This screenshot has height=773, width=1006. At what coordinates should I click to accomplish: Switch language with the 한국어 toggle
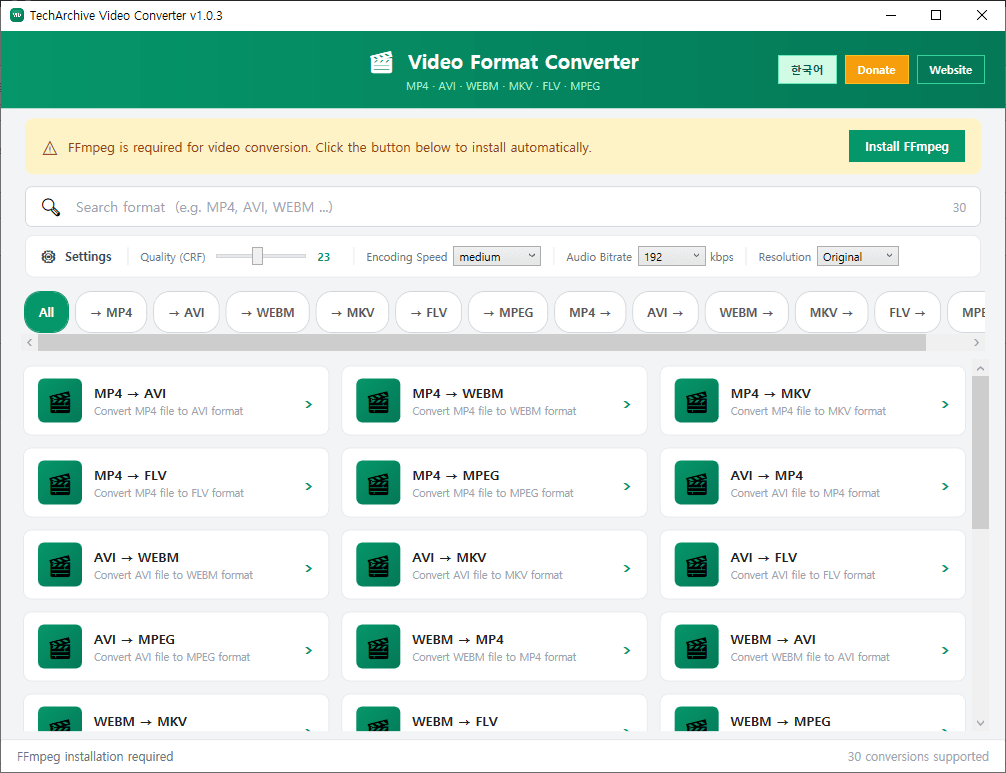coord(806,70)
